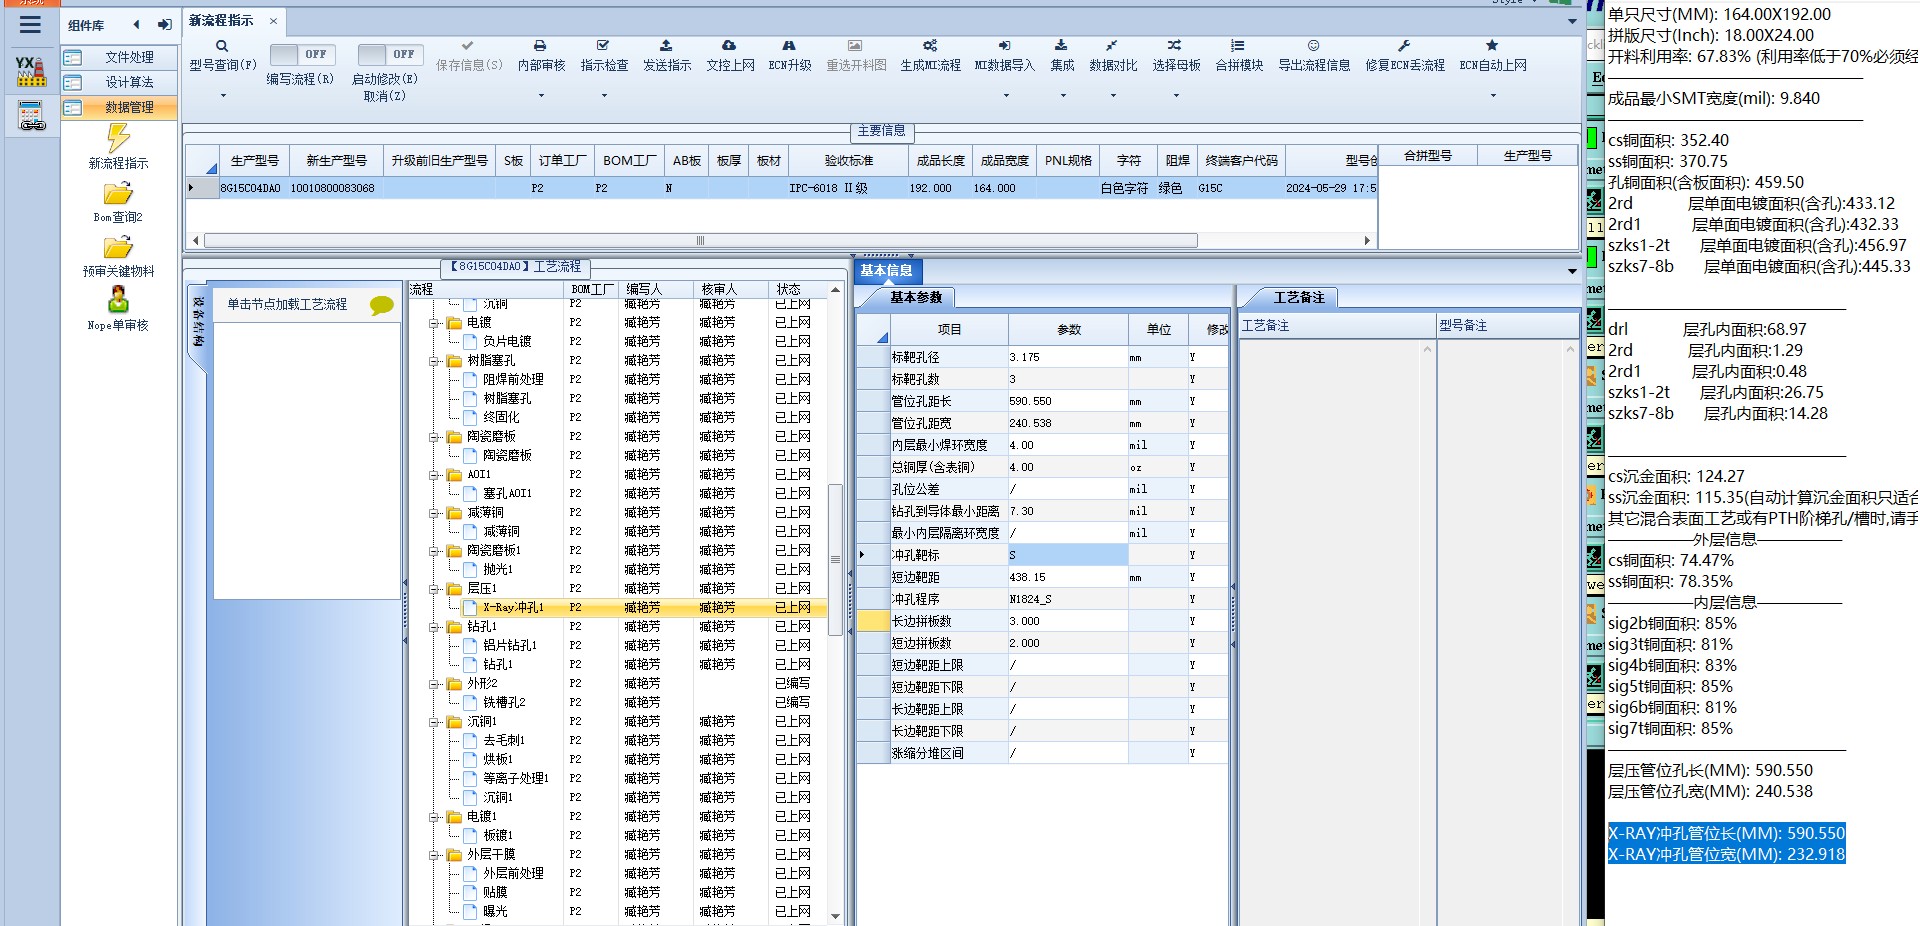Open the 设计算法 menu group
Image resolution: width=1920 pixels, height=926 pixels.
click(x=119, y=82)
